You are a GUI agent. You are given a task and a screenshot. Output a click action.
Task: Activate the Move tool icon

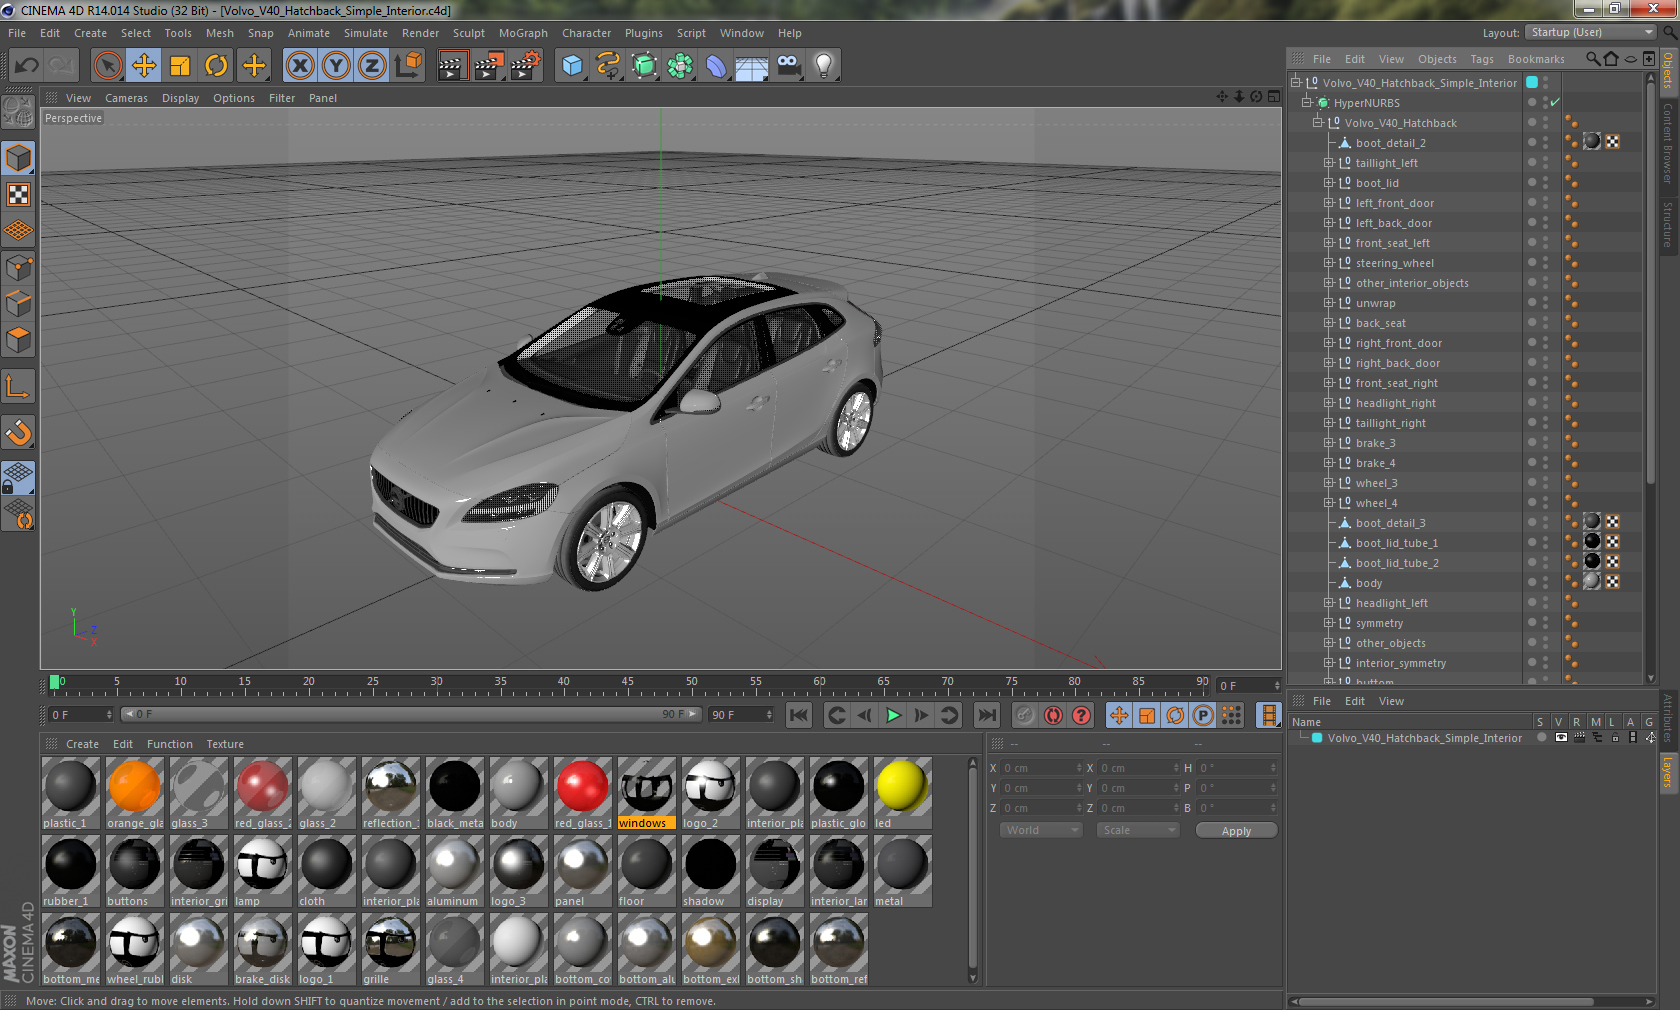144,66
